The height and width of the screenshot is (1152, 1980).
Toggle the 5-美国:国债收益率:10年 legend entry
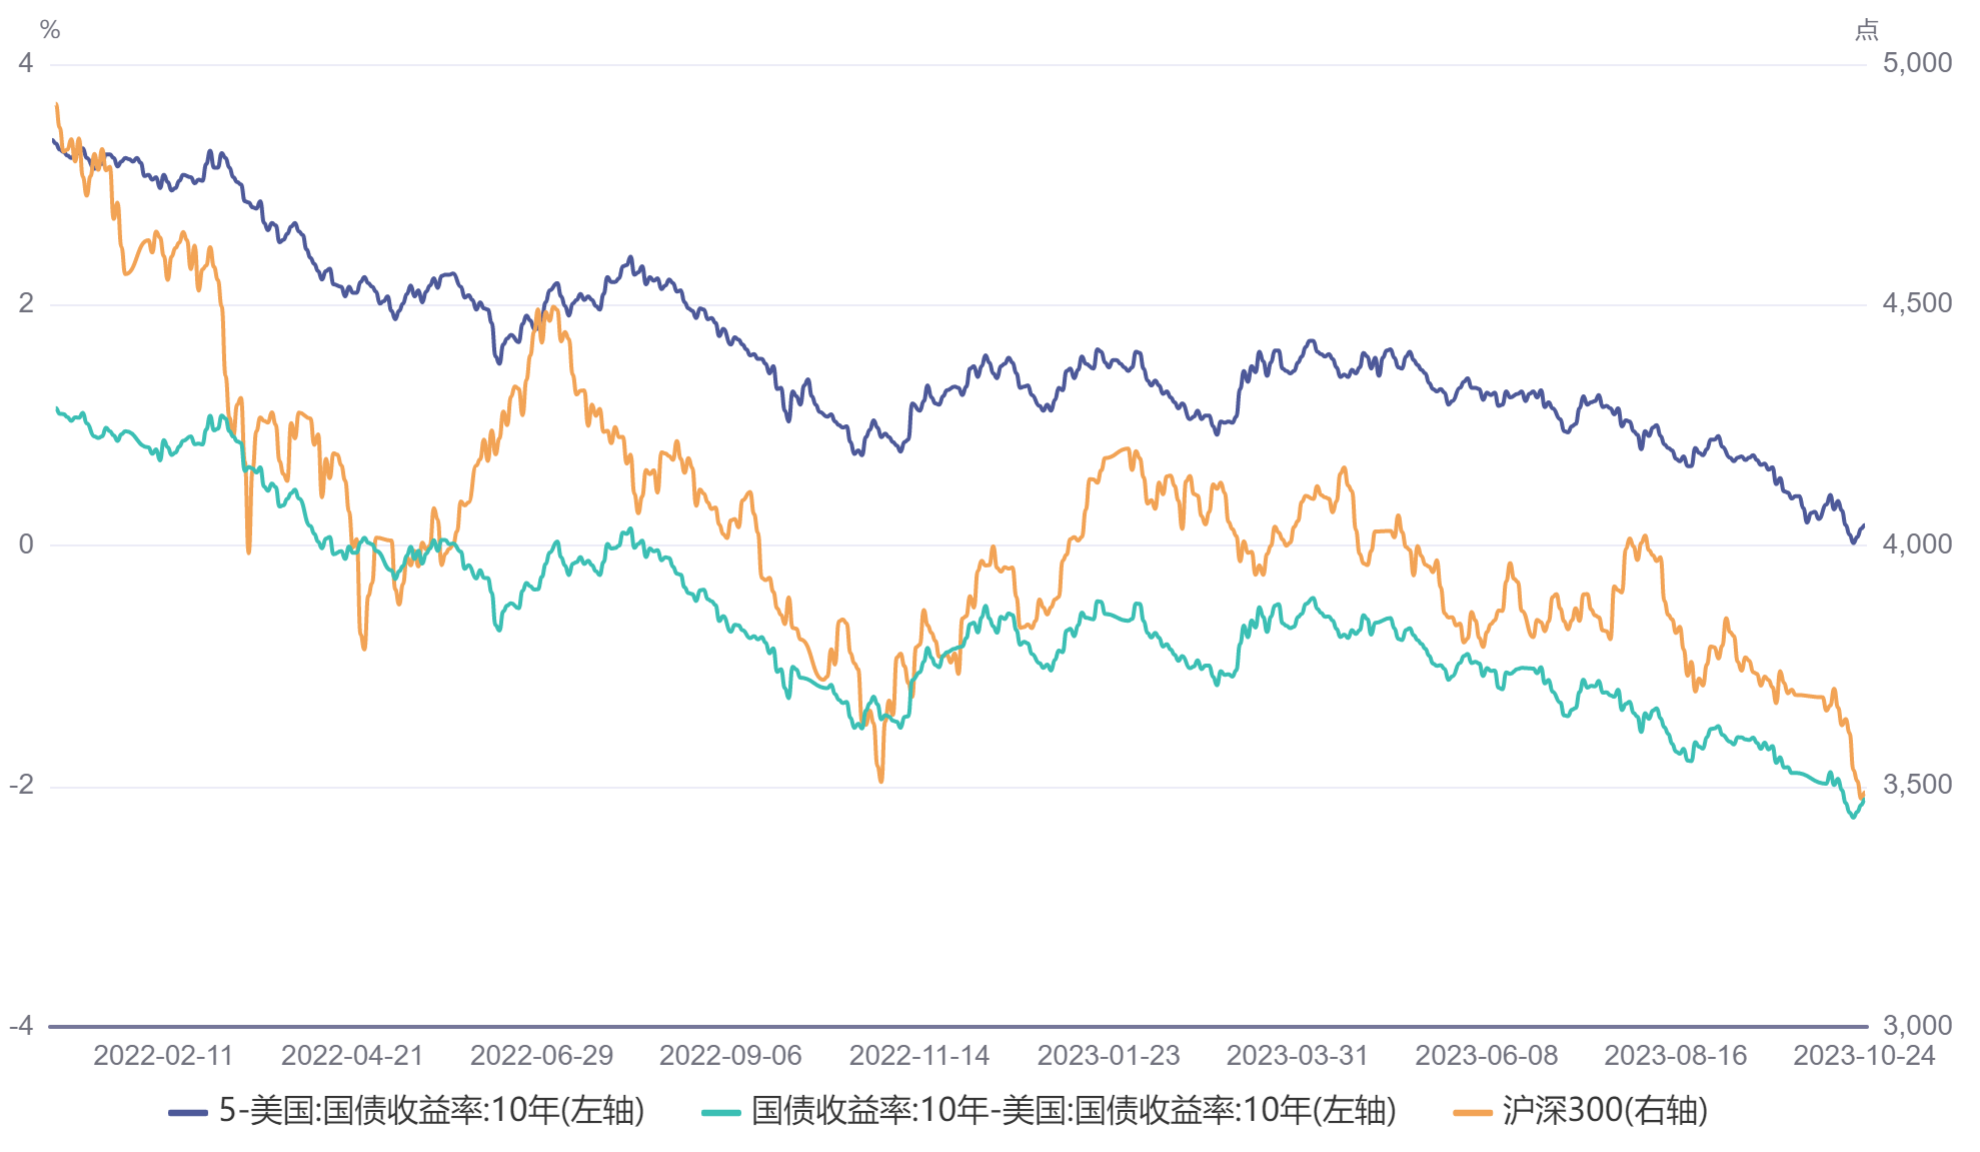coord(431,1110)
